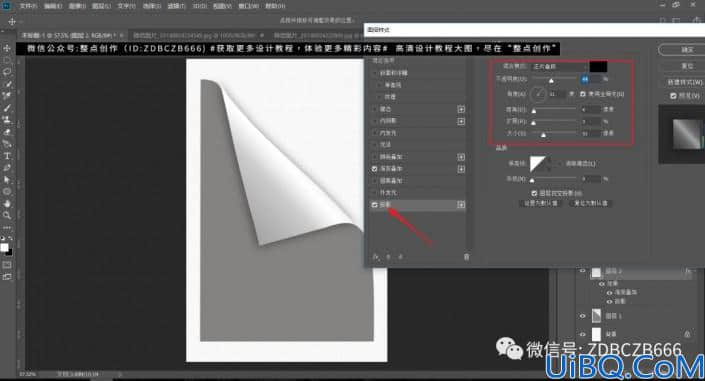Select Blending Options at list top
705x381 pixels.
pos(383,60)
